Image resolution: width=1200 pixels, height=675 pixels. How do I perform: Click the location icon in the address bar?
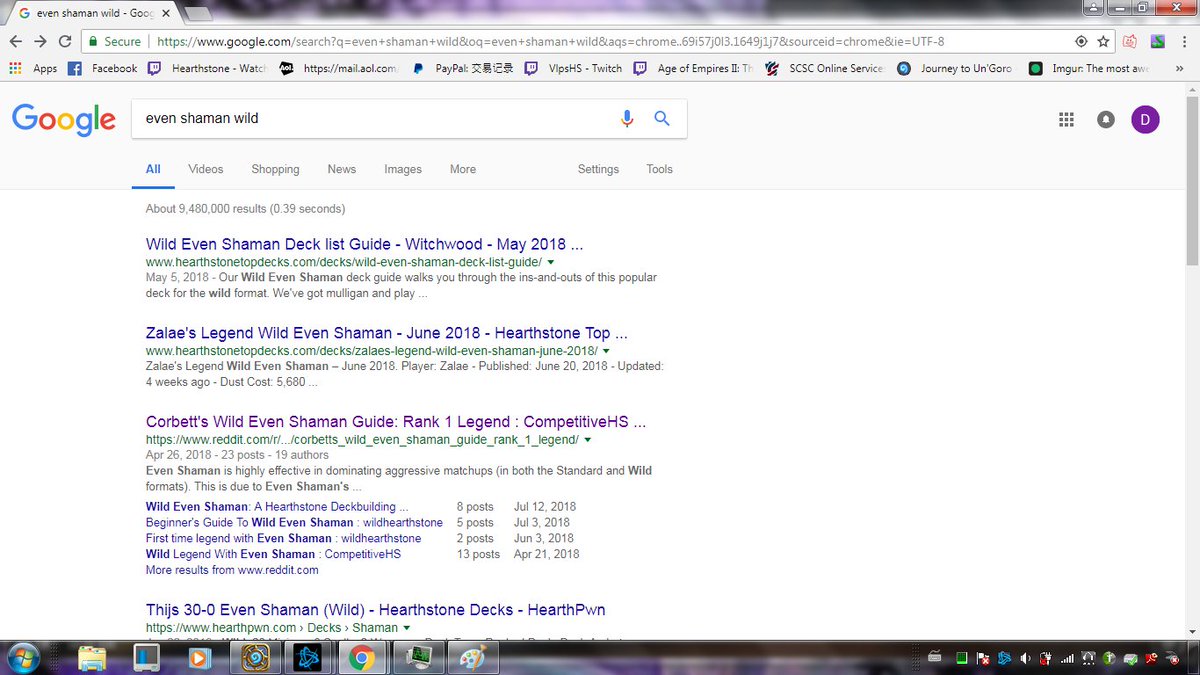1081,42
